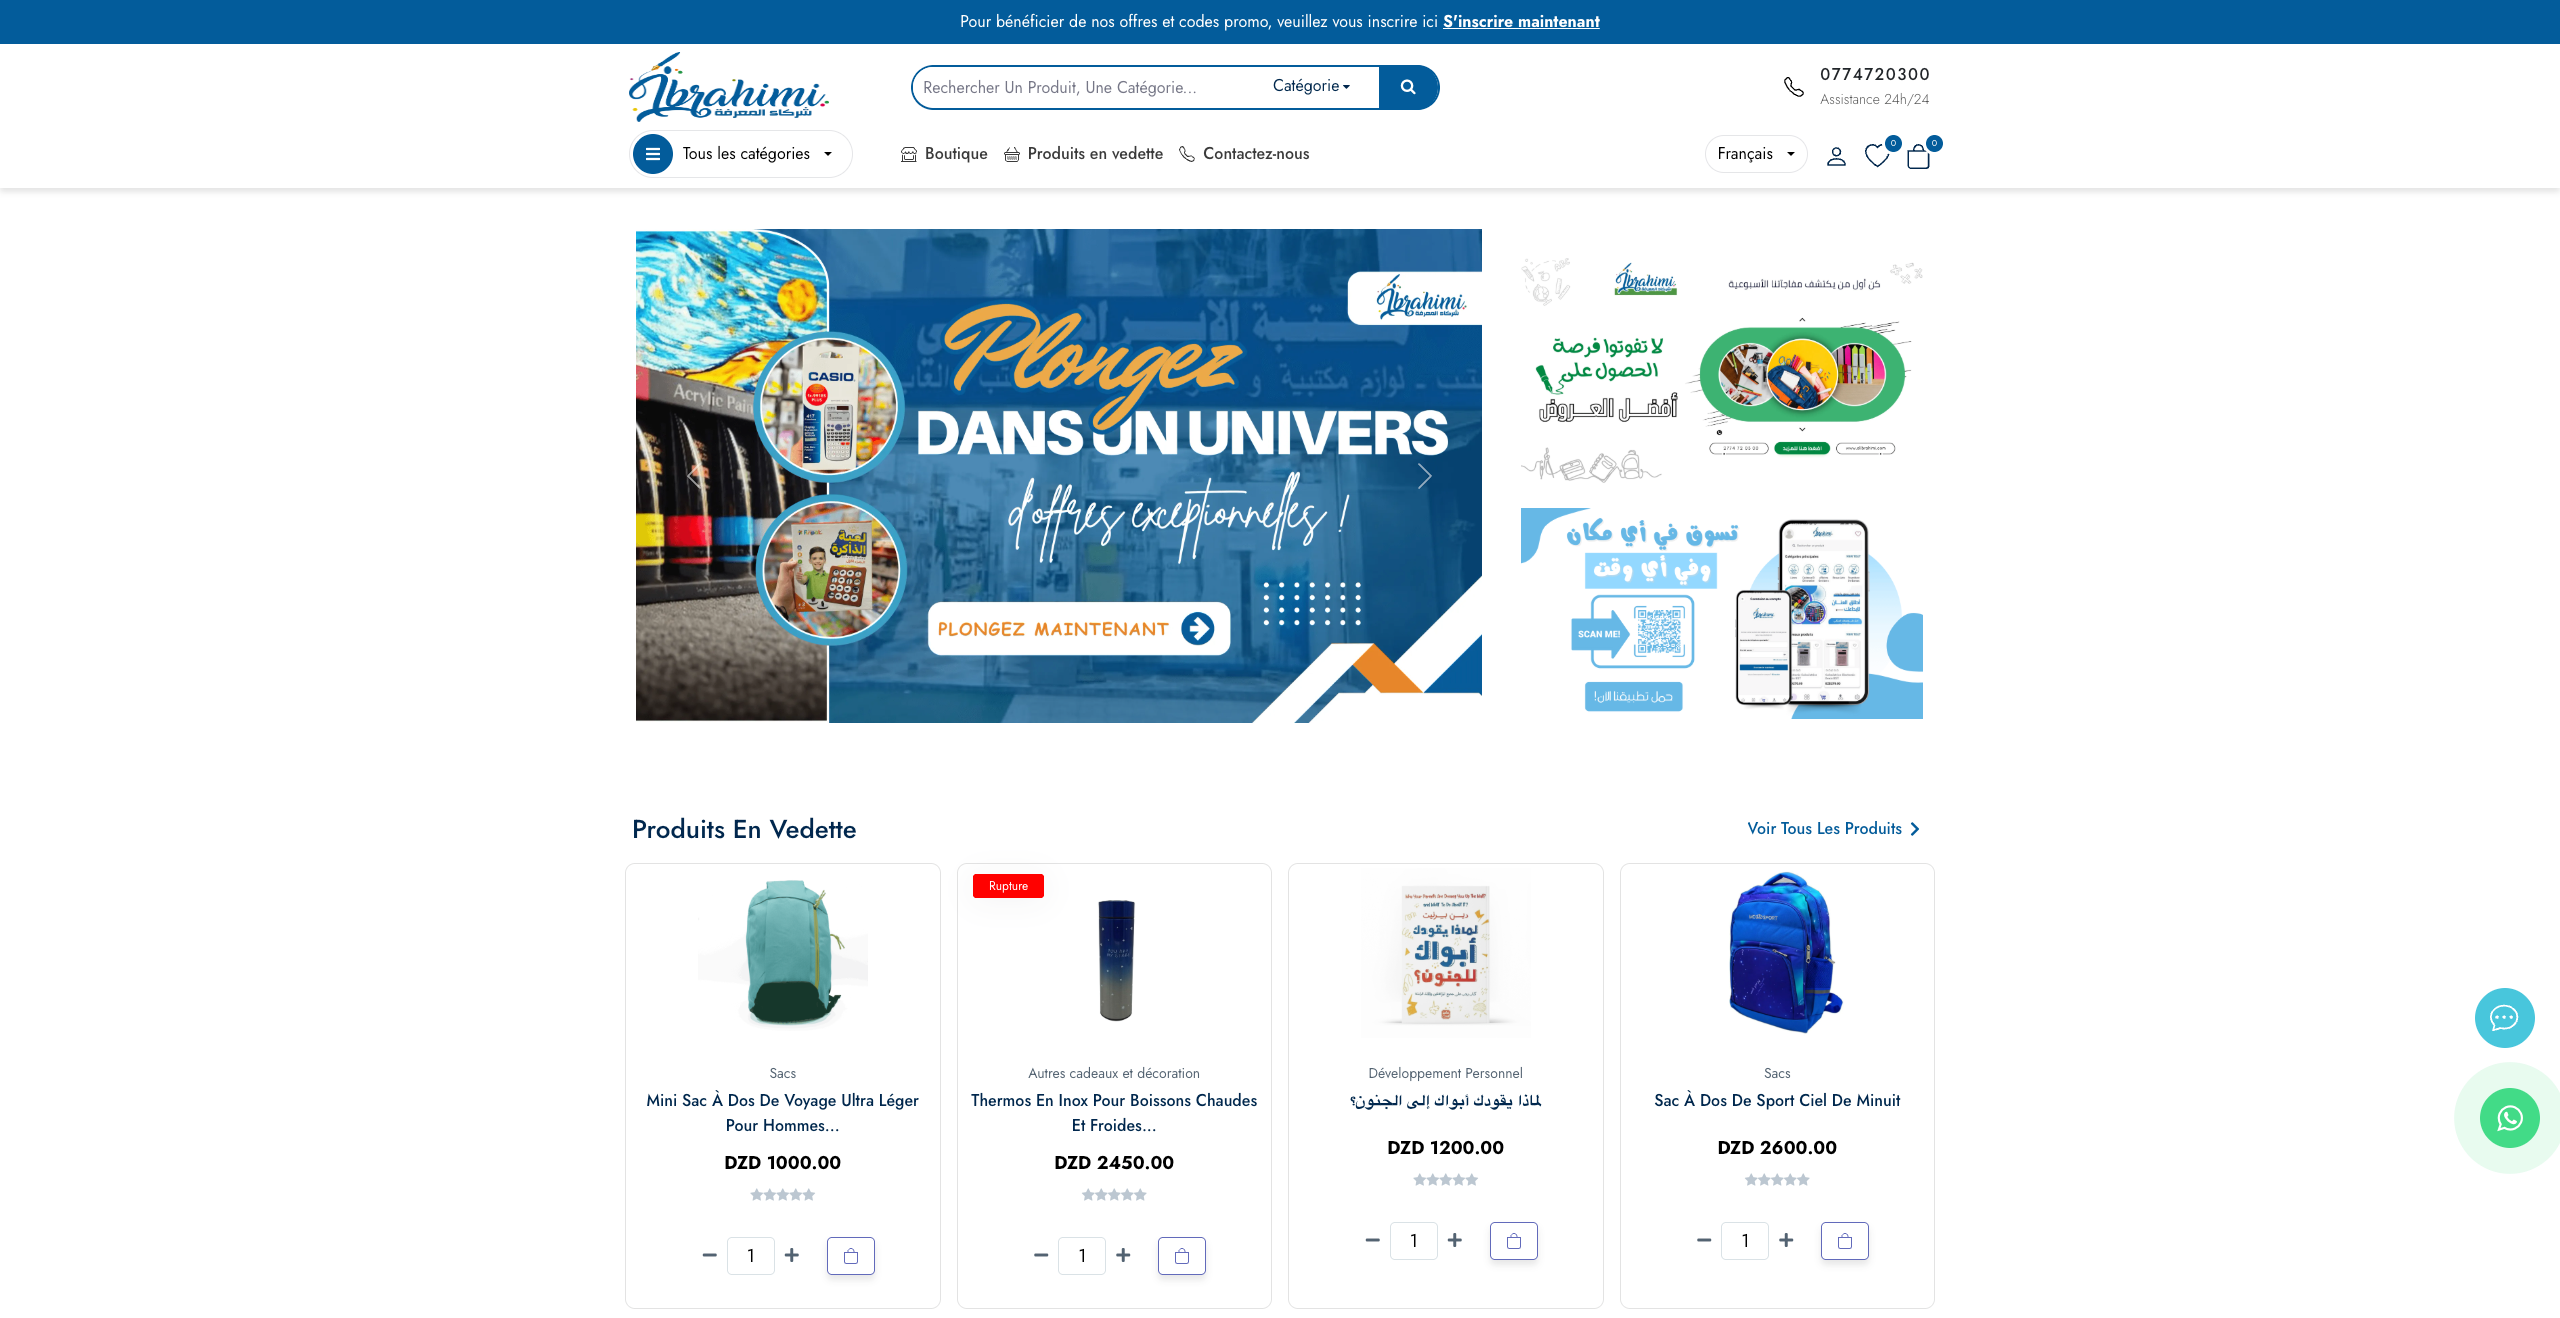This screenshot has height=1318, width=2560.
Task: Click S'inscrire maintenant link
Action: (x=1521, y=21)
